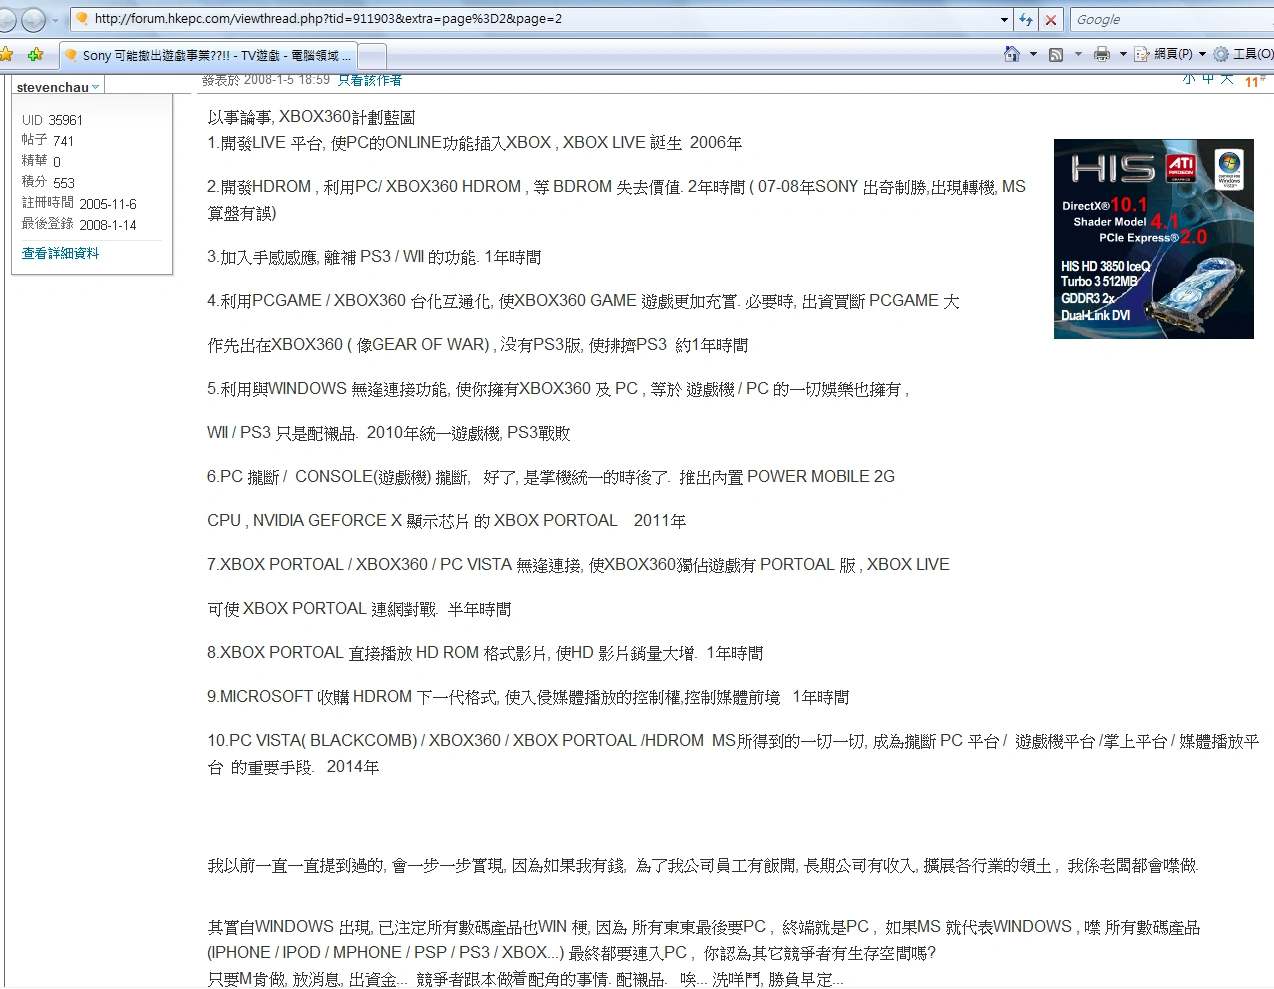Click post number 11# link

(1255, 82)
